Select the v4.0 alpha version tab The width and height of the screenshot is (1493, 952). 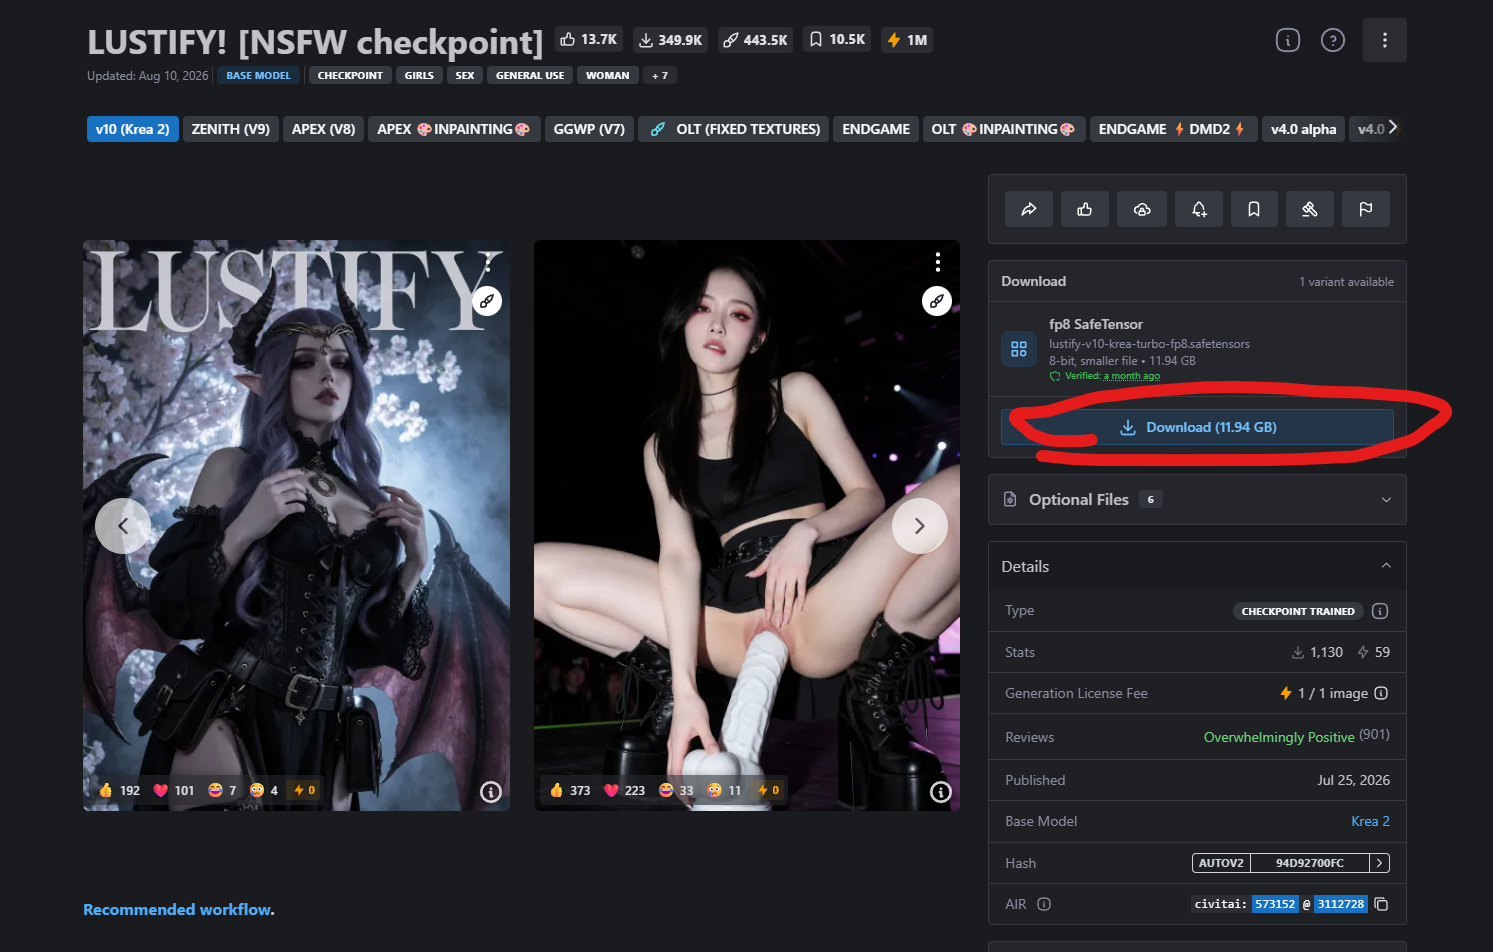coord(1303,129)
